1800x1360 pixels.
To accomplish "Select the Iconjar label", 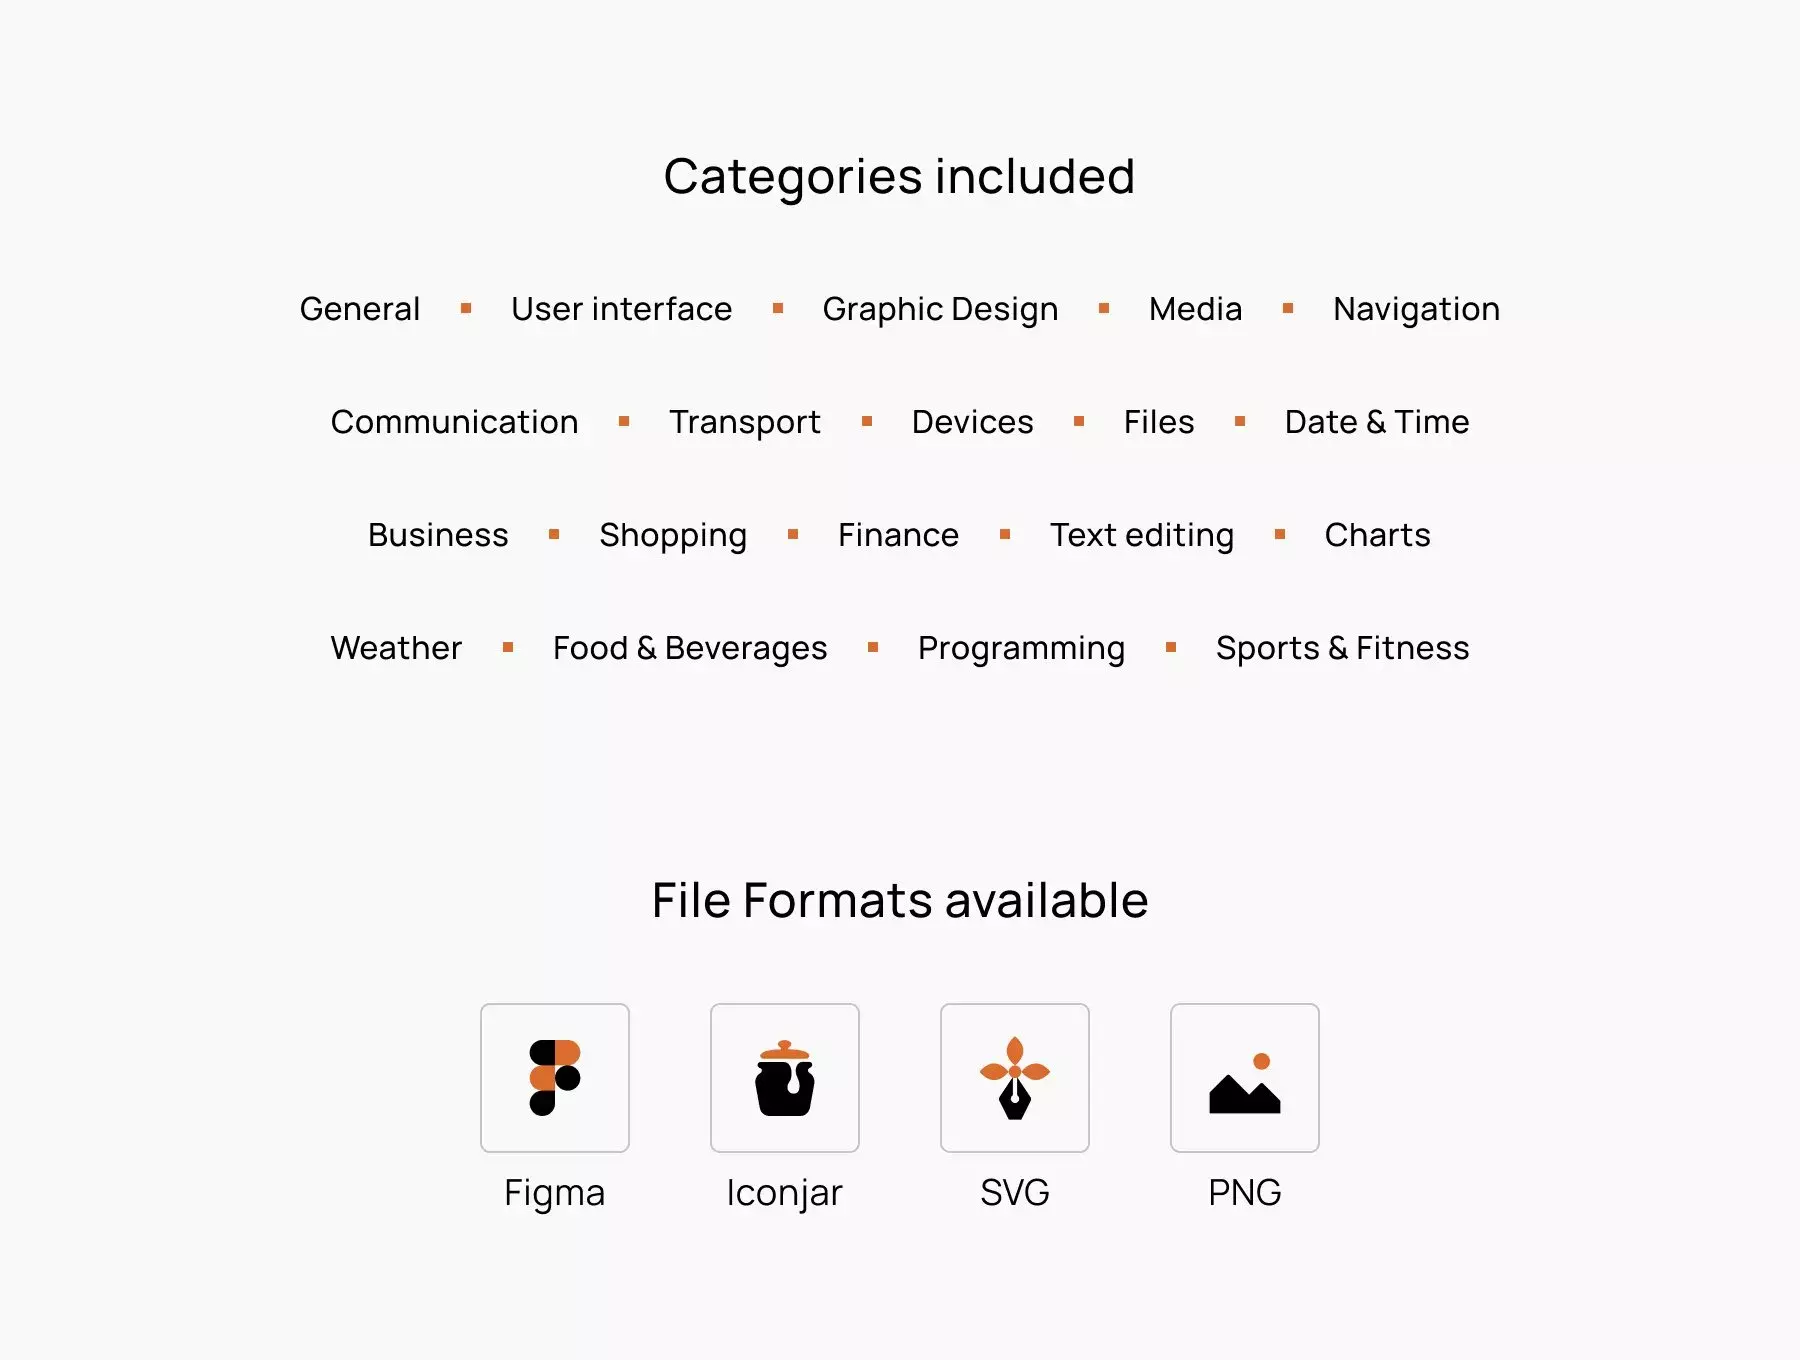I will click(x=785, y=1193).
